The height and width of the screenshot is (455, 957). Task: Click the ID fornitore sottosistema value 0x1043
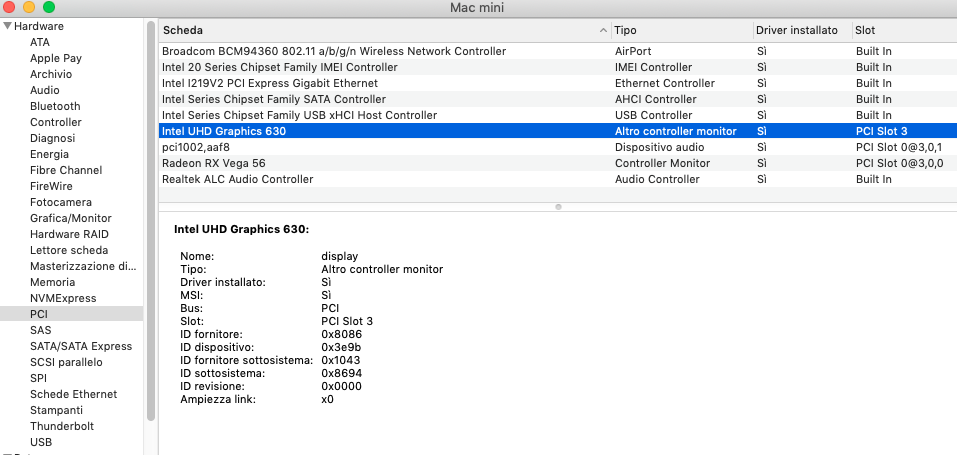pos(341,360)
